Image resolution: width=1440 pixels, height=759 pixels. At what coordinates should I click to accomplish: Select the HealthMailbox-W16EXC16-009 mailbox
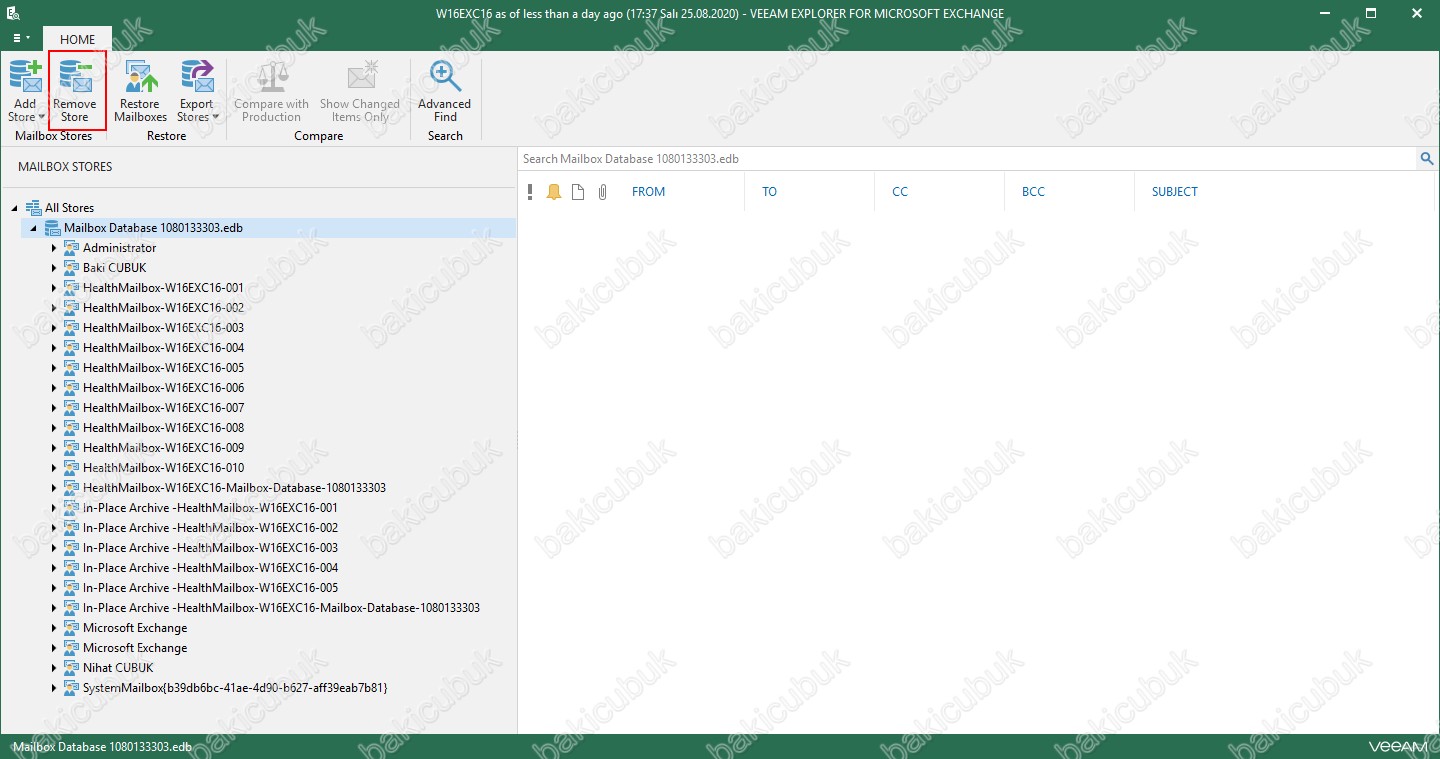[163, 448]
